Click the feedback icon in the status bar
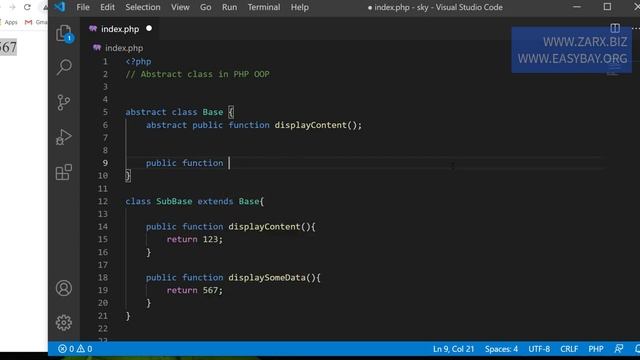The height and width of the screenshot is (360, 640). point(619,349)
